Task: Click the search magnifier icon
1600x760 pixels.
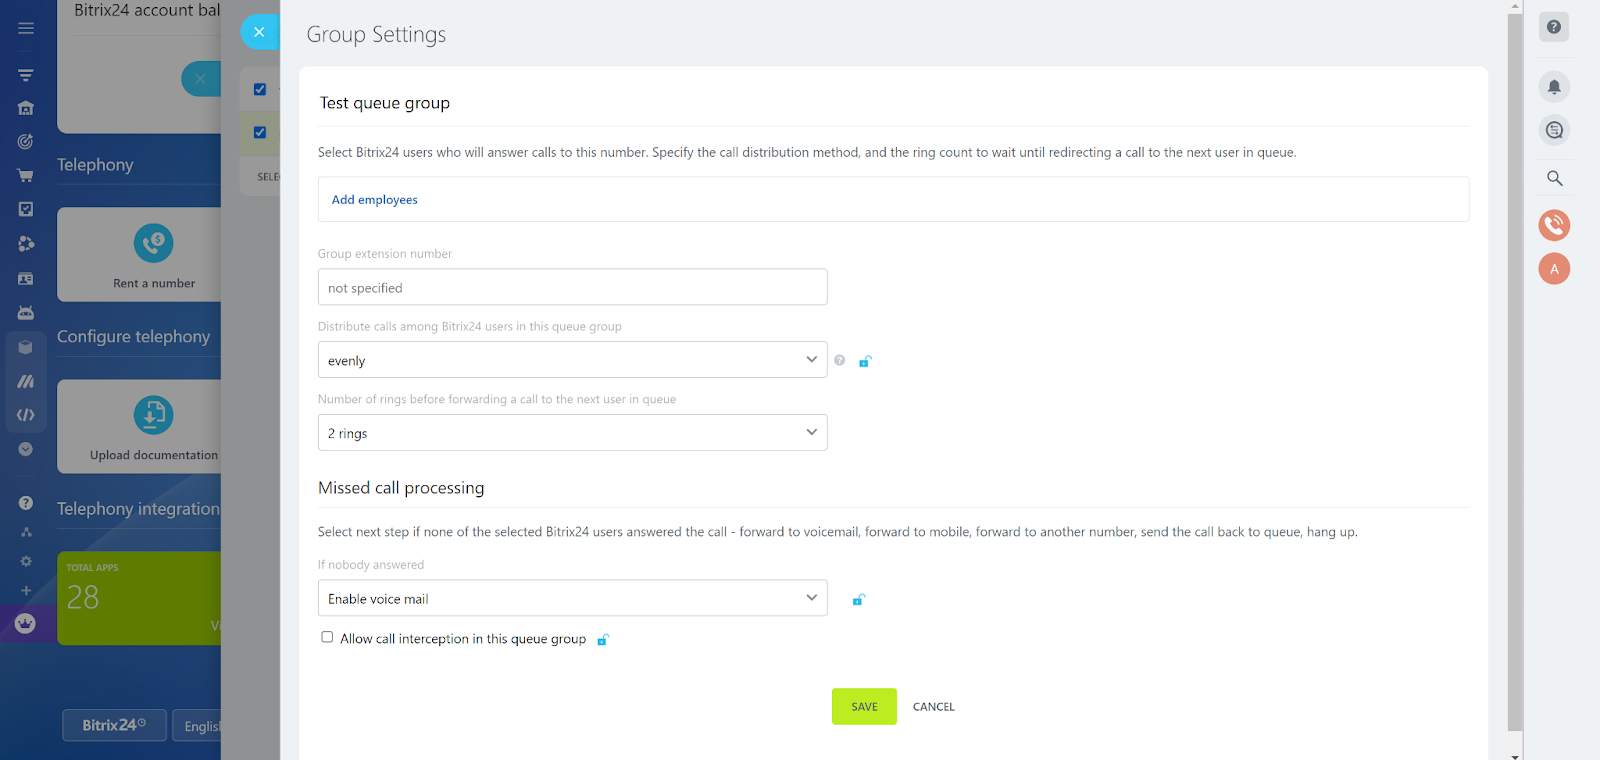Action: 1554,178
